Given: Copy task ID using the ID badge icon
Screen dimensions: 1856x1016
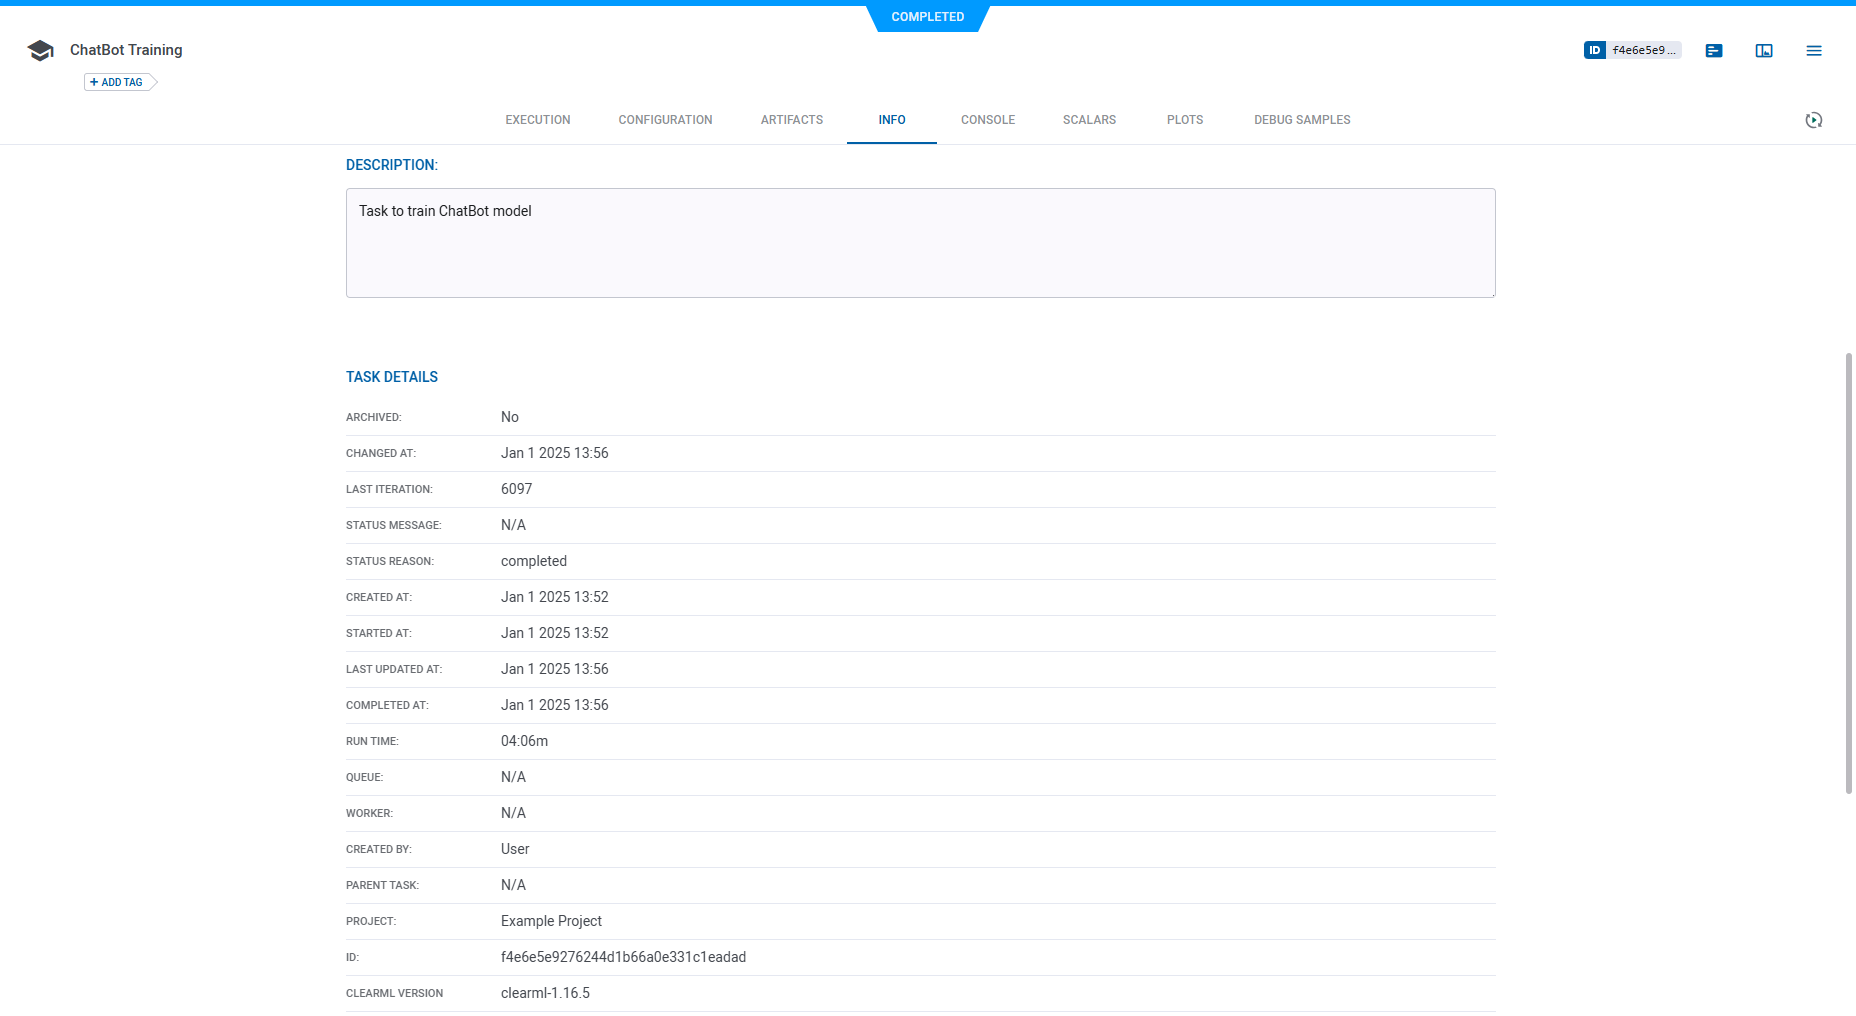Looking at the screenshot, I should (x=1594, y=50).
